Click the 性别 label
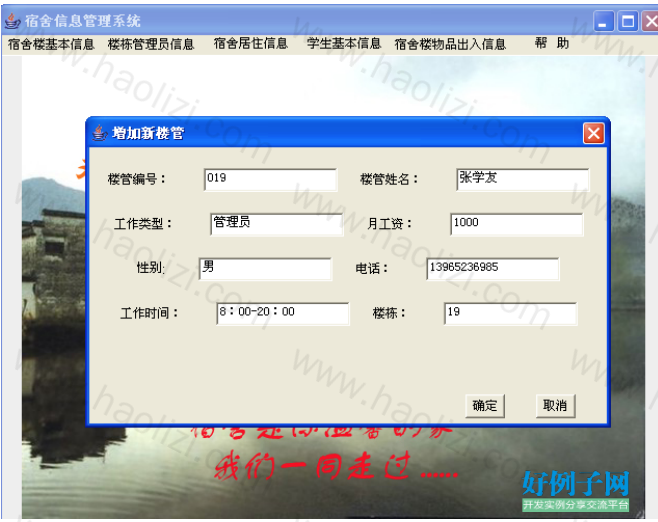This screenshot has height=522, width=658. 151,268
